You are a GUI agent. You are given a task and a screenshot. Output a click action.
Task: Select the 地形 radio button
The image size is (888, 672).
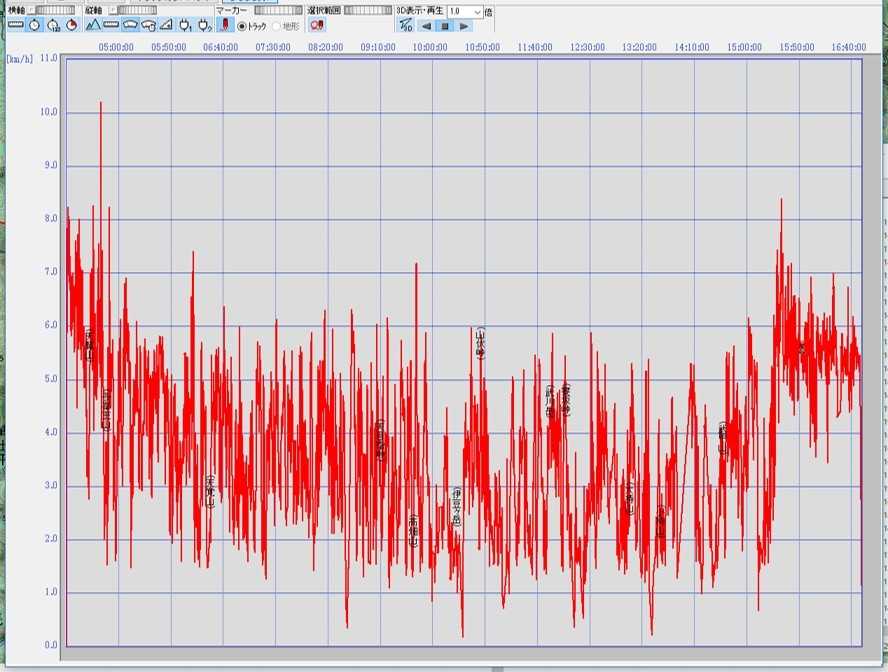pyautogui.click(x=276, y=26)
